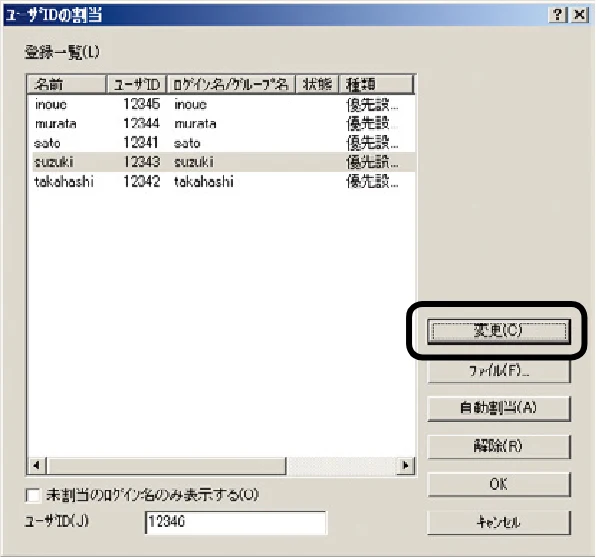Viewport: 596px width, 557px height.
Task: Sort by the 状態 column header
Action: [x=317, y=84]
